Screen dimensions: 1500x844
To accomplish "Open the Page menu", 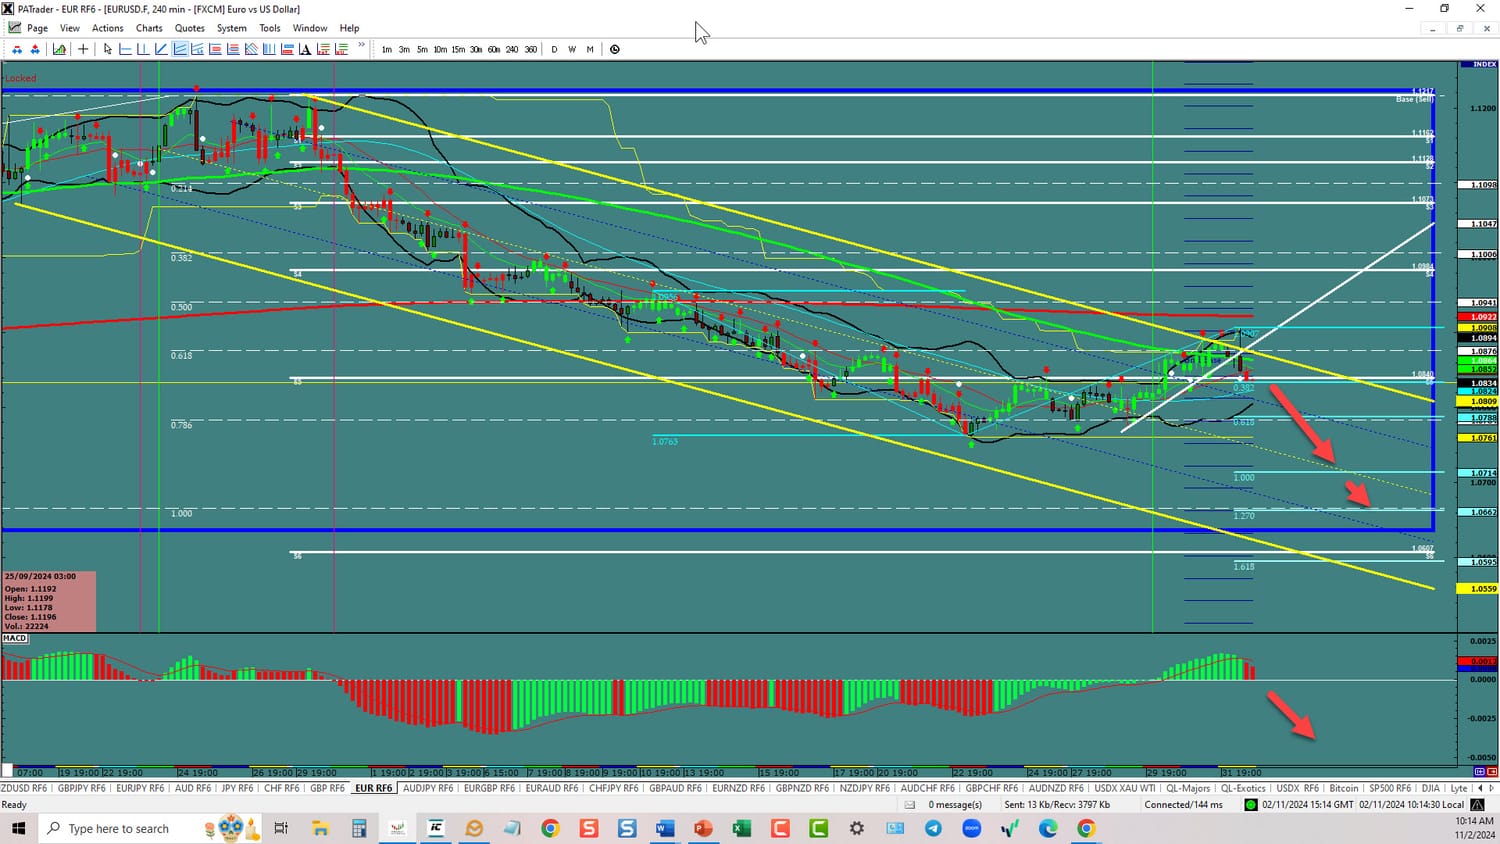I will [x=37, y=28].
